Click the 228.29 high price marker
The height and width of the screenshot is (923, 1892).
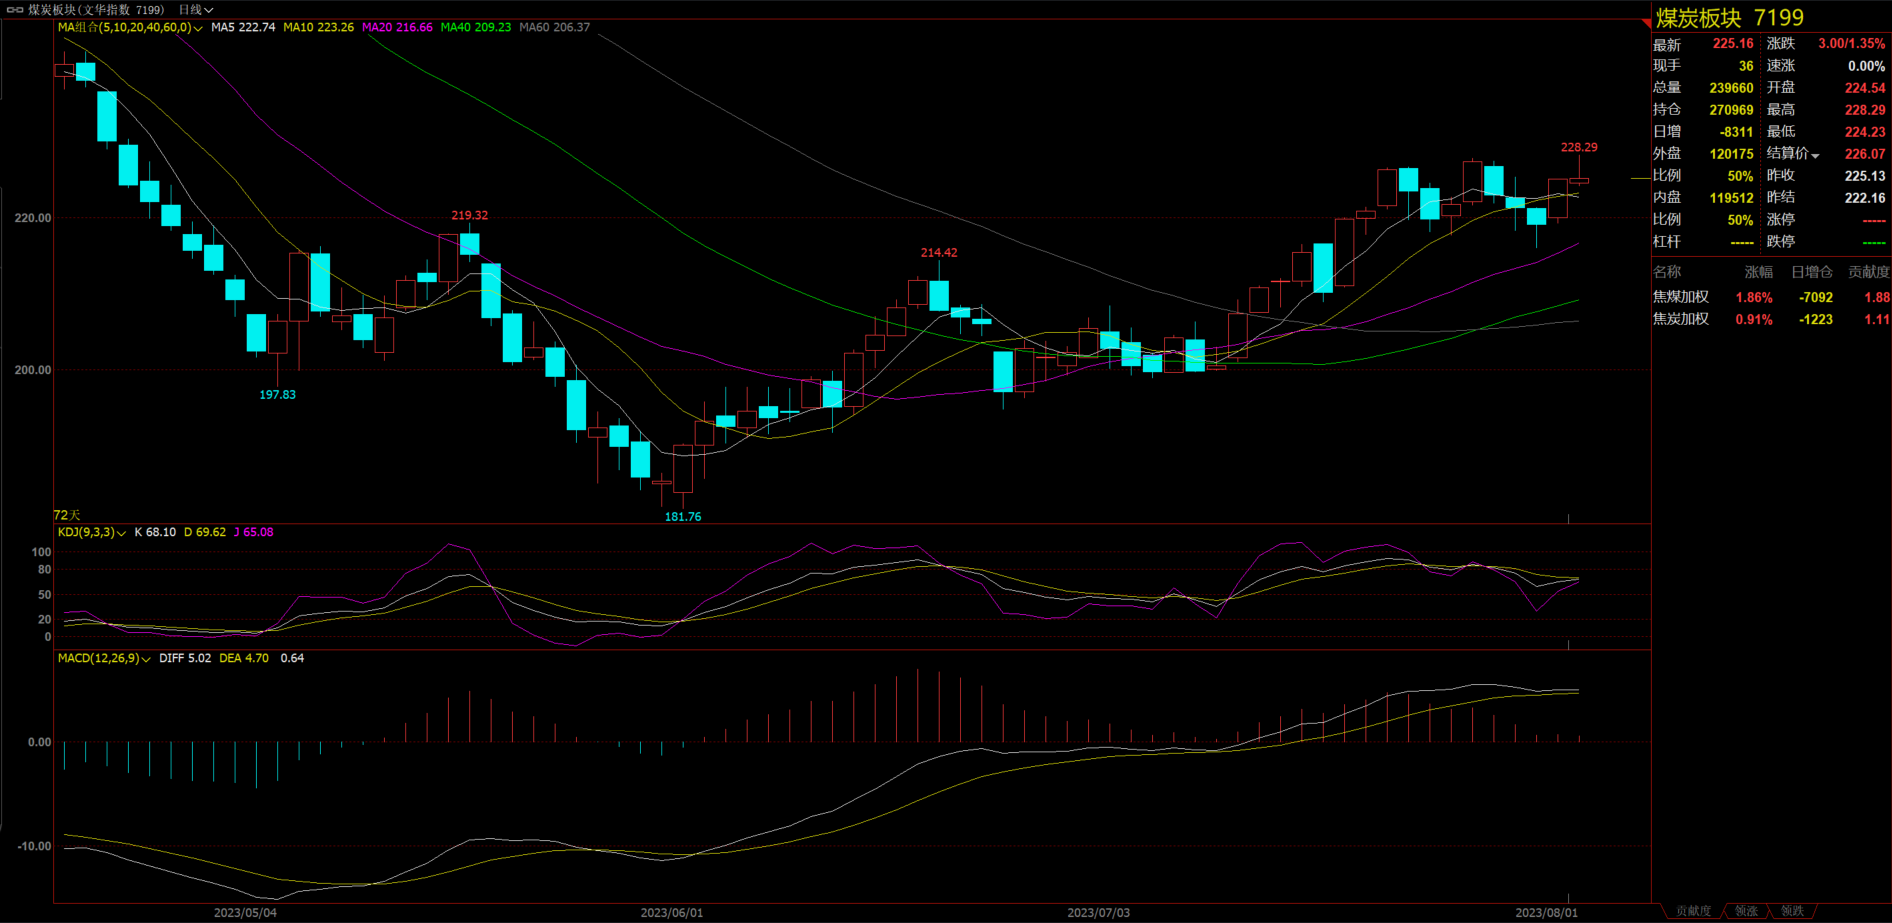click(1579, 147)
